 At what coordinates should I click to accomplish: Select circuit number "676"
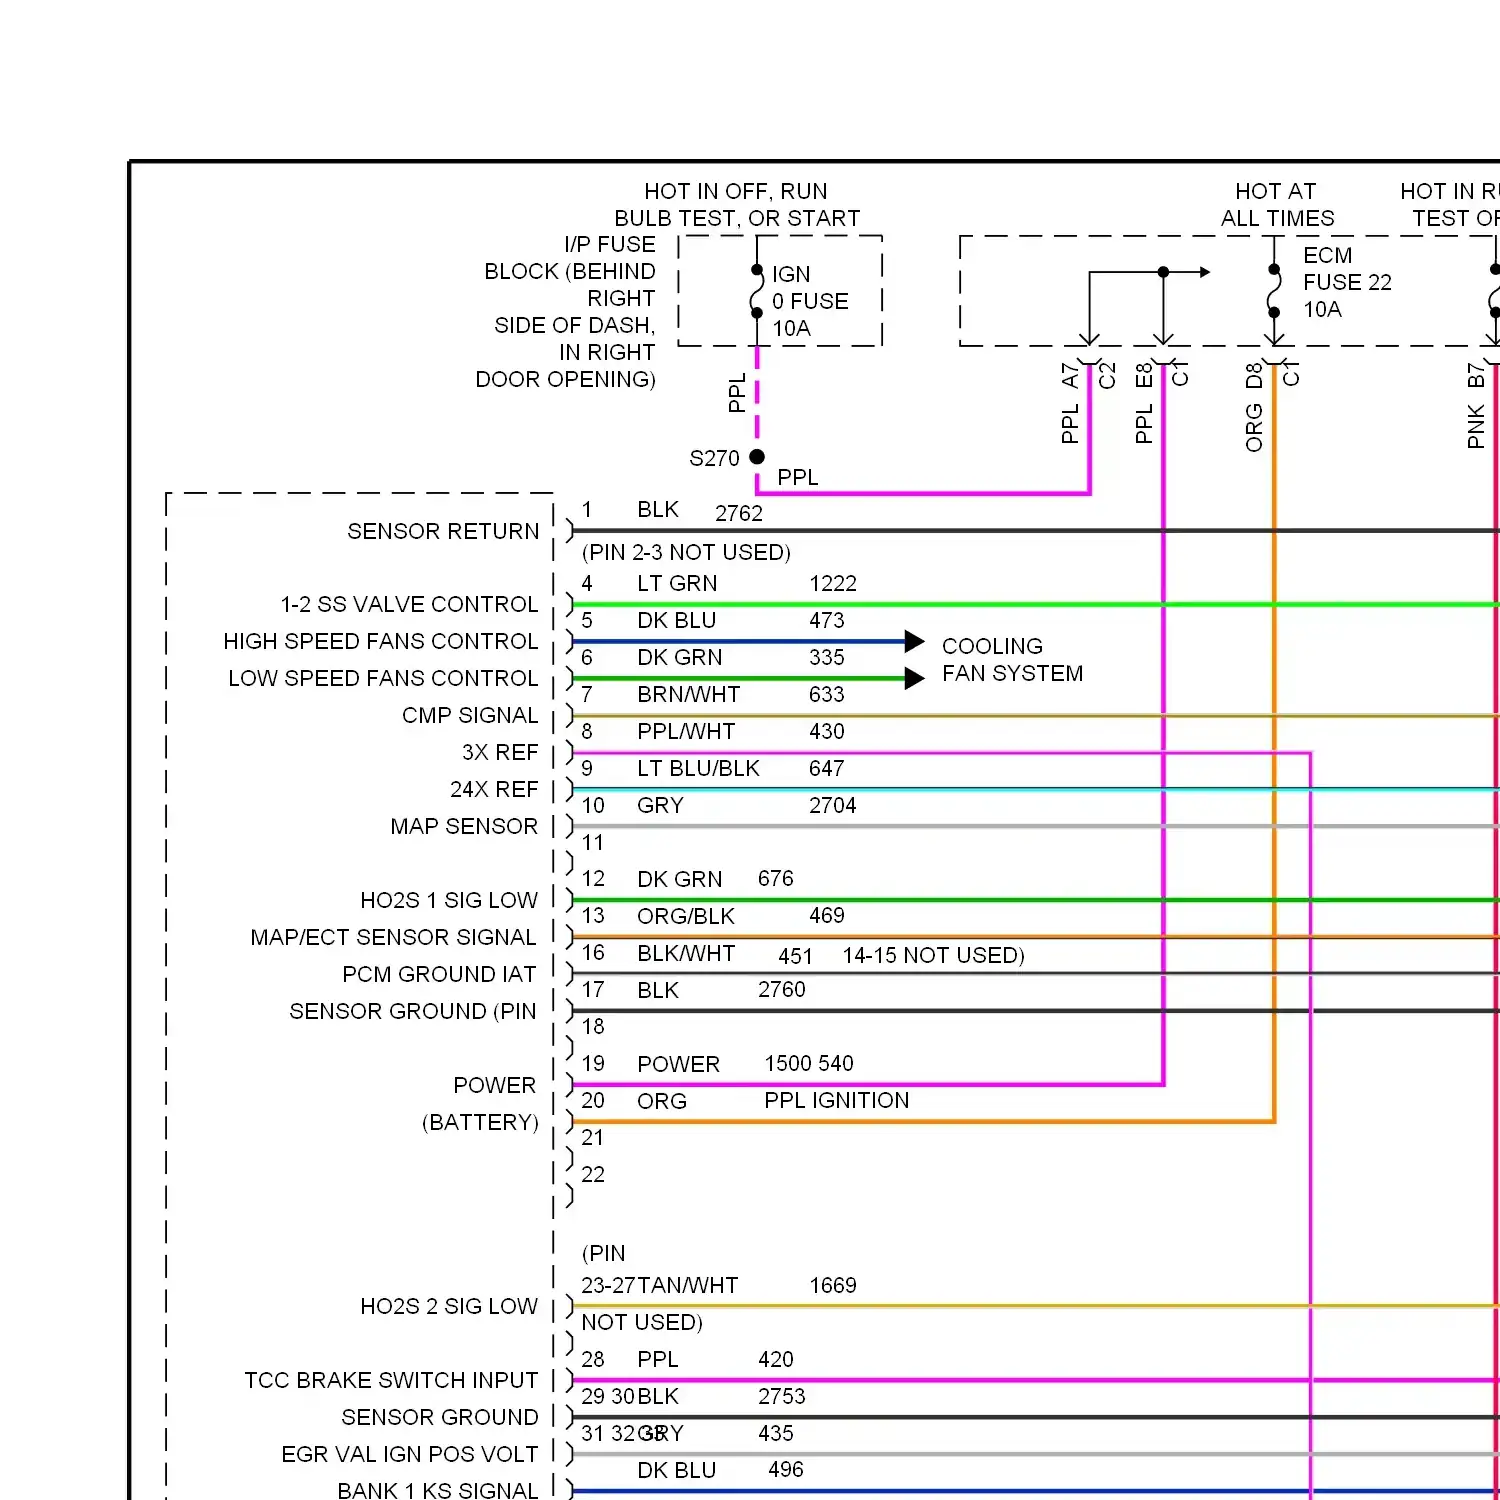776,878
